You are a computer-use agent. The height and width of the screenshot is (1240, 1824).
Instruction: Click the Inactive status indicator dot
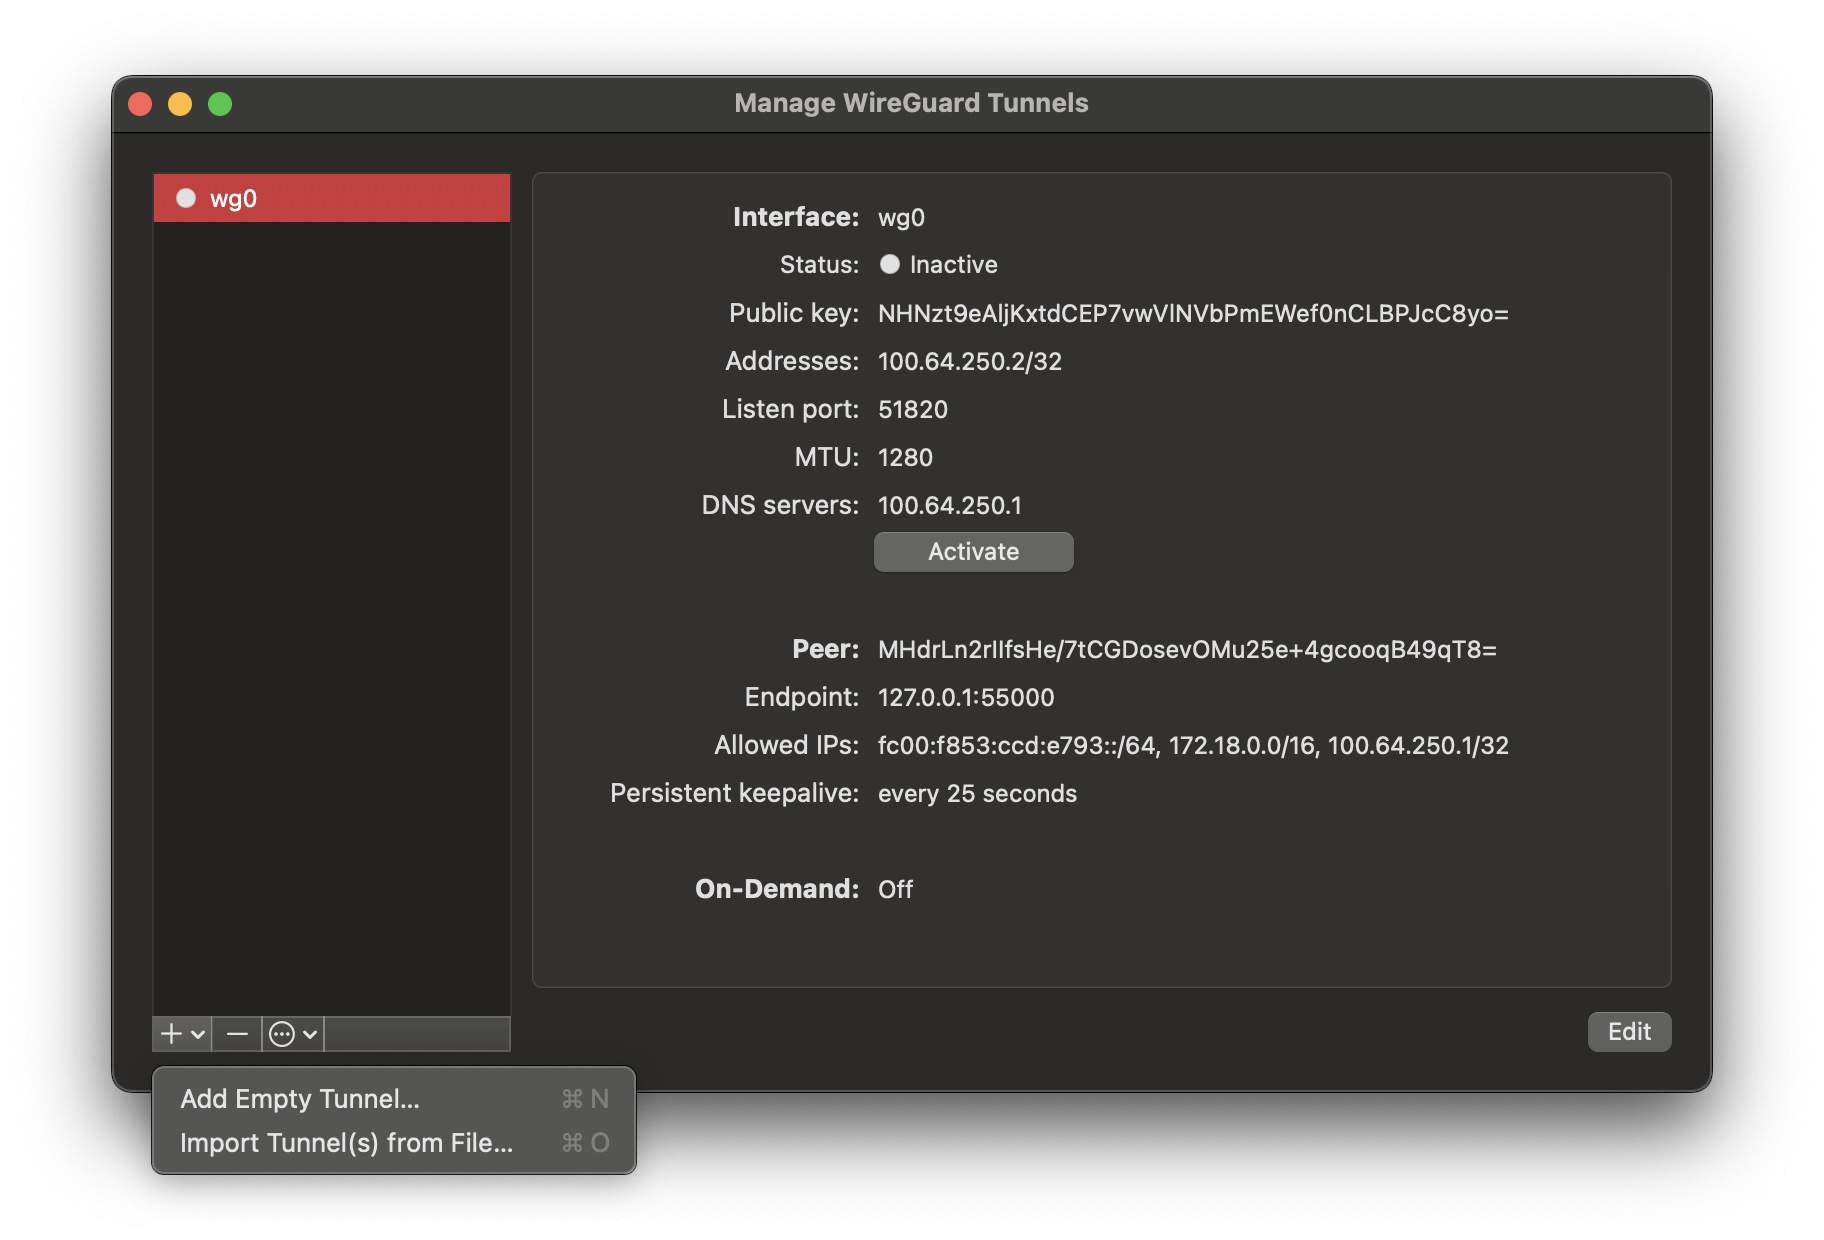pyautogui.click(x=890, y=264)
